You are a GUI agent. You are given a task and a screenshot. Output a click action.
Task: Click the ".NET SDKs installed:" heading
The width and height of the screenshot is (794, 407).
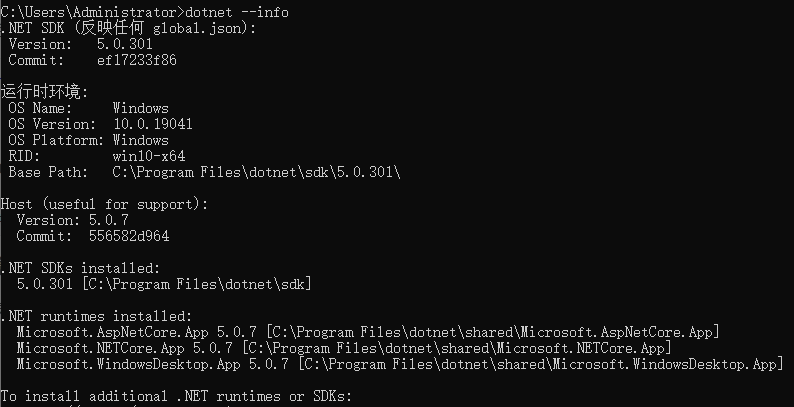click(x=80, y=268)
